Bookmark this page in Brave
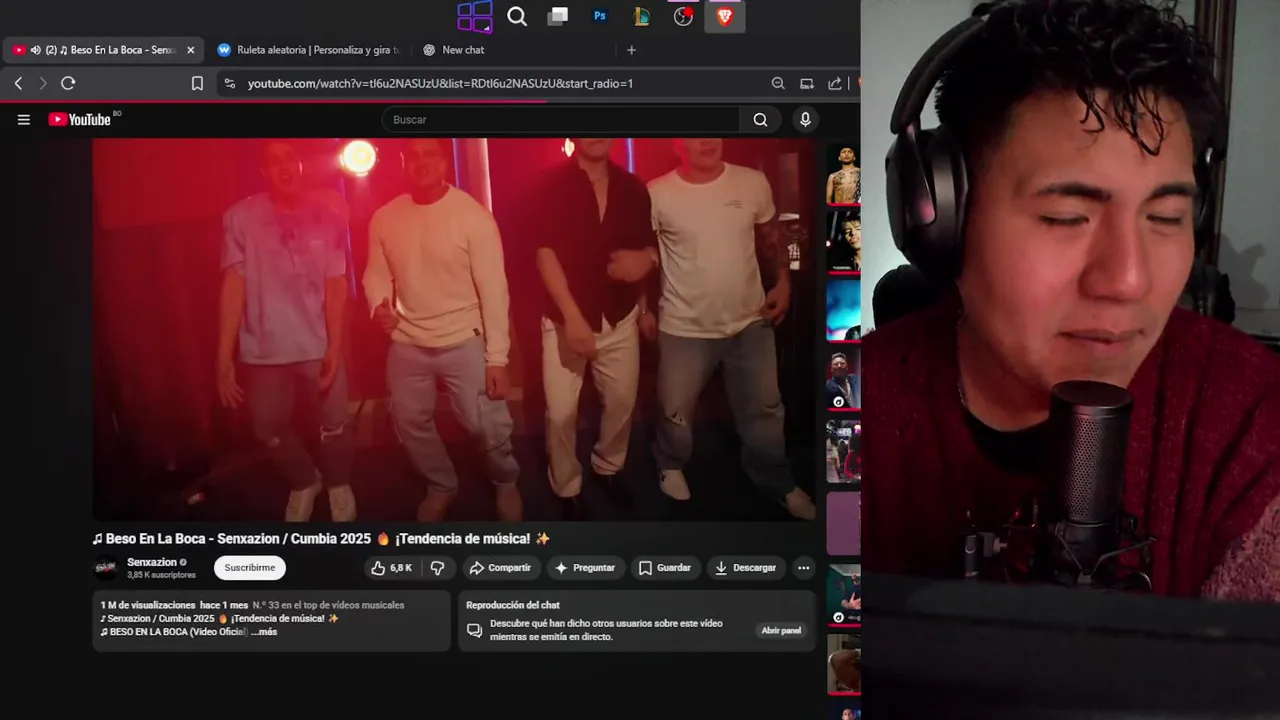 (197, 84)
